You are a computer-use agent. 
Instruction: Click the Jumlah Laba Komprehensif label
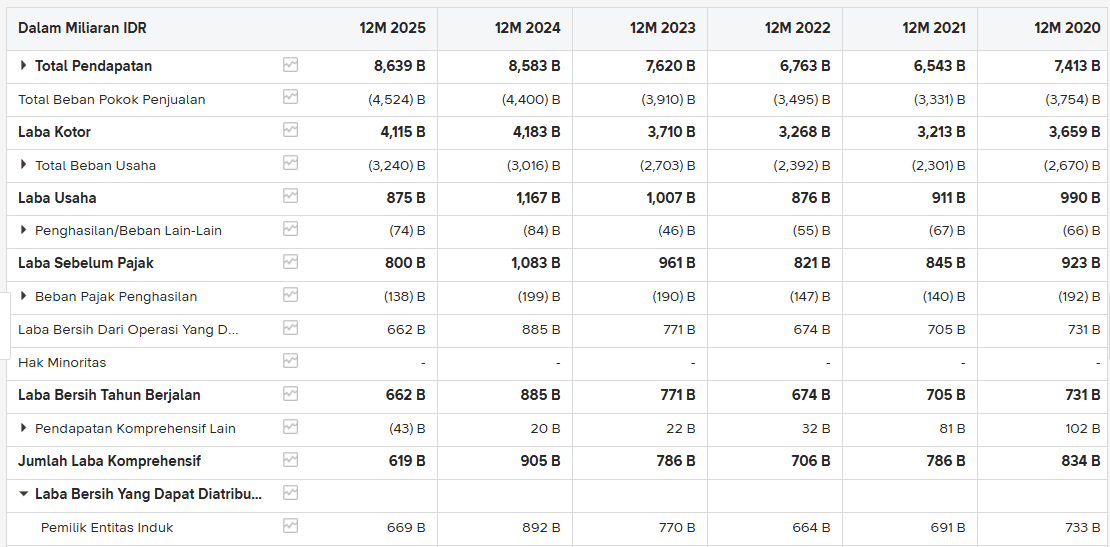(x=109, y=461)
